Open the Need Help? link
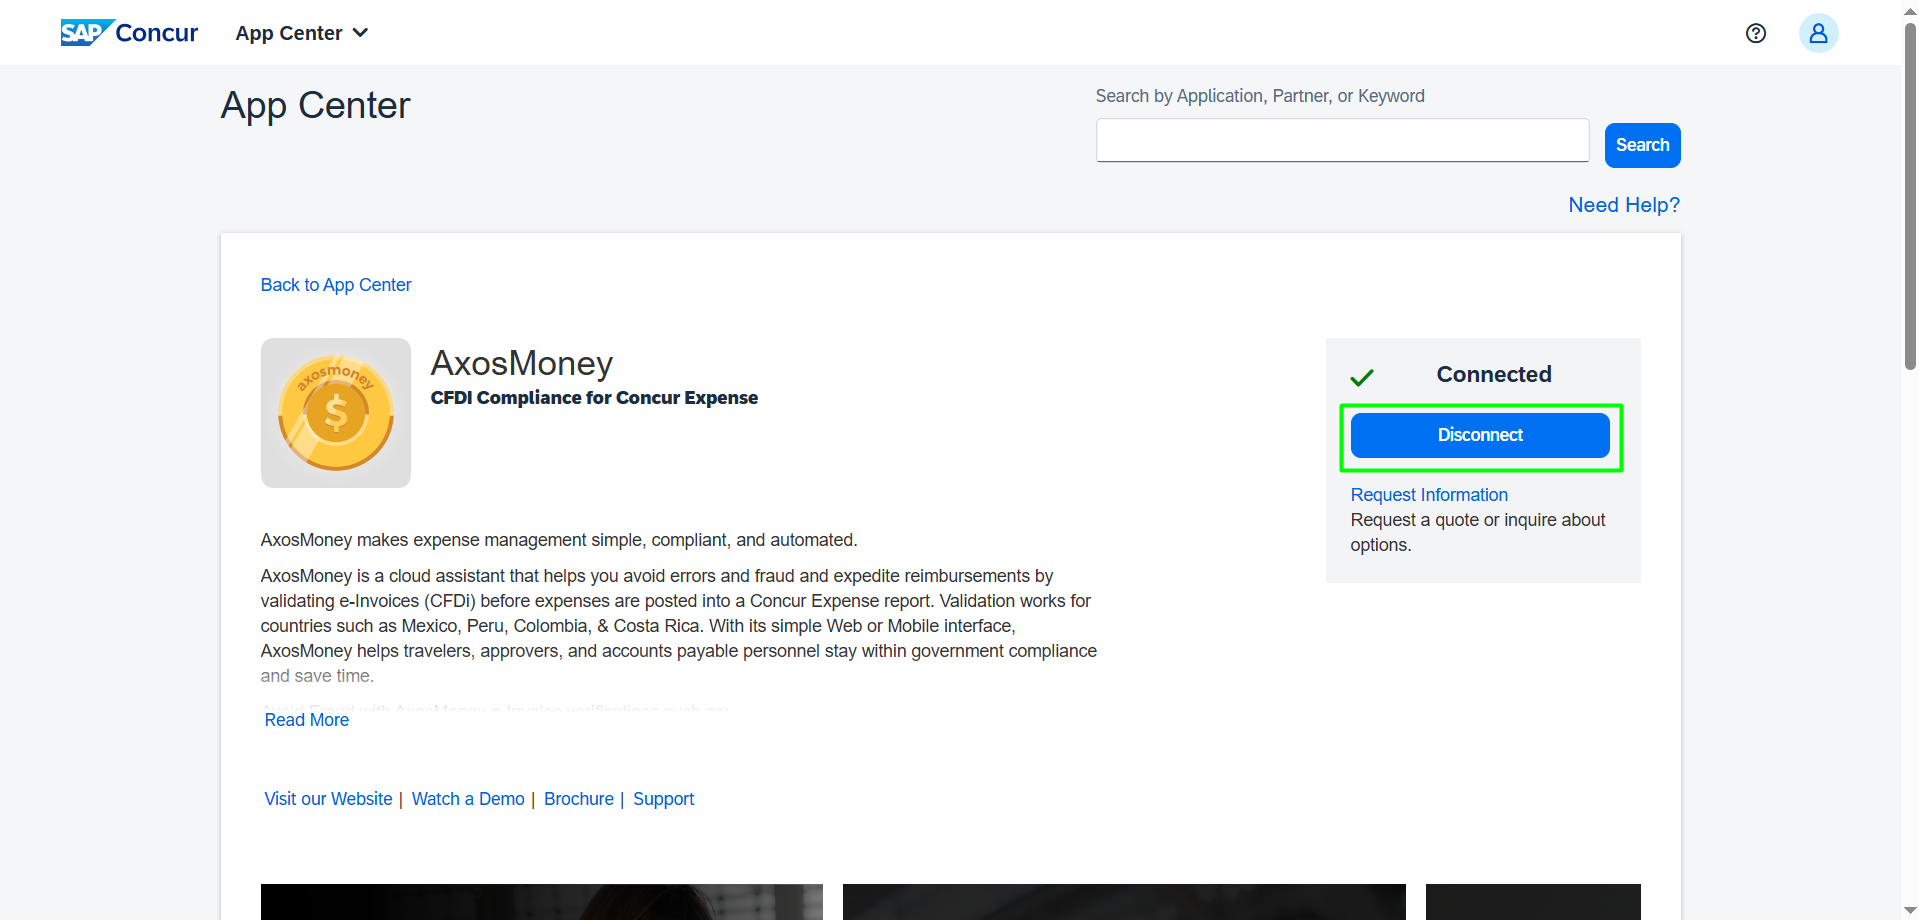 [1623, 205]
